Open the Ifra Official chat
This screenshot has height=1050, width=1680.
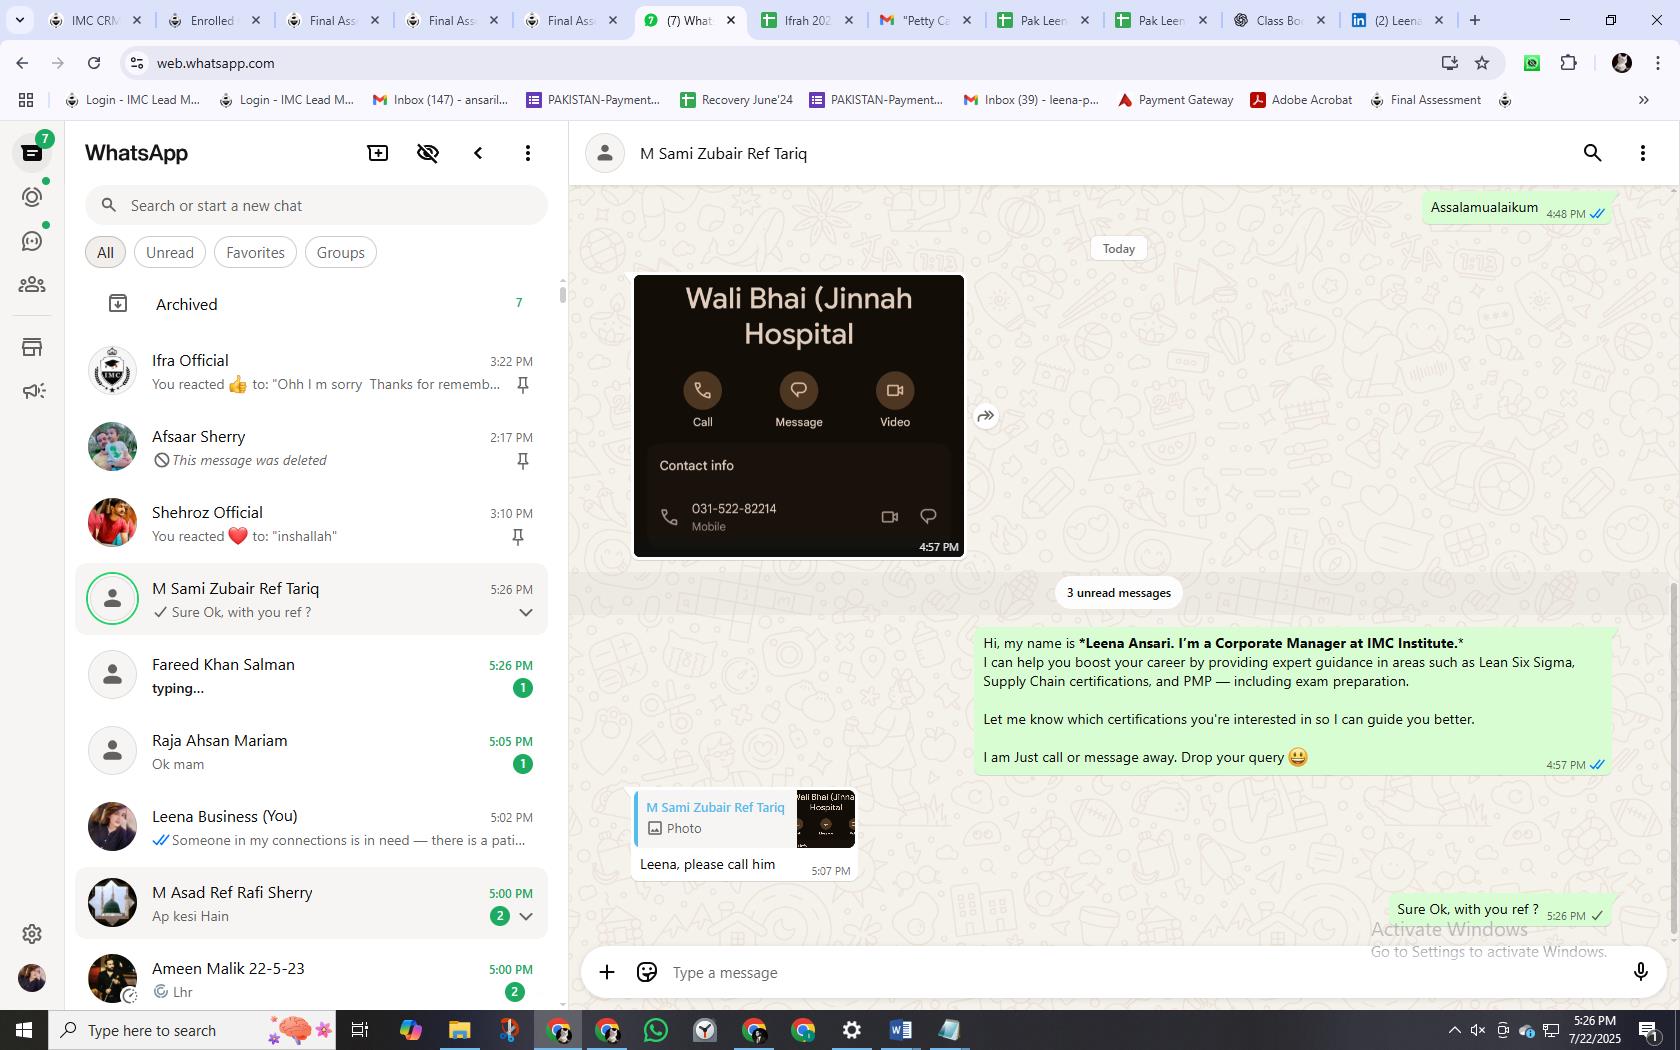tap(312, 371)
